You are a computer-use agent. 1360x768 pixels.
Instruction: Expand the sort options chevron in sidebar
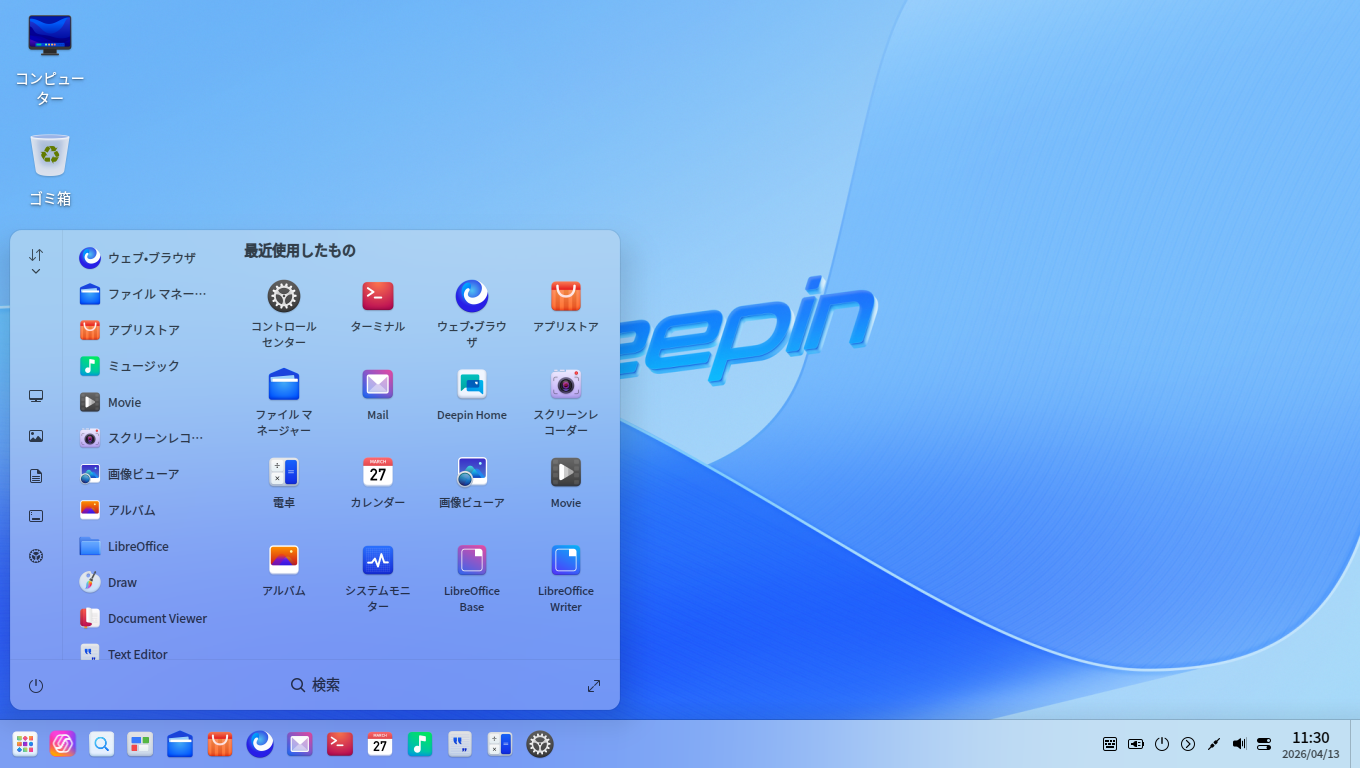36,268
